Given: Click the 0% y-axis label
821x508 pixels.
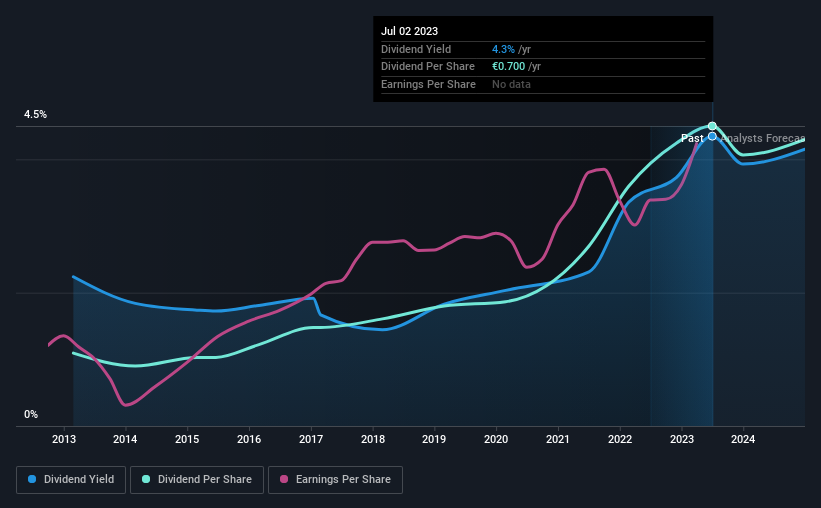Looking at the screenshot, I should coord(31,414).
